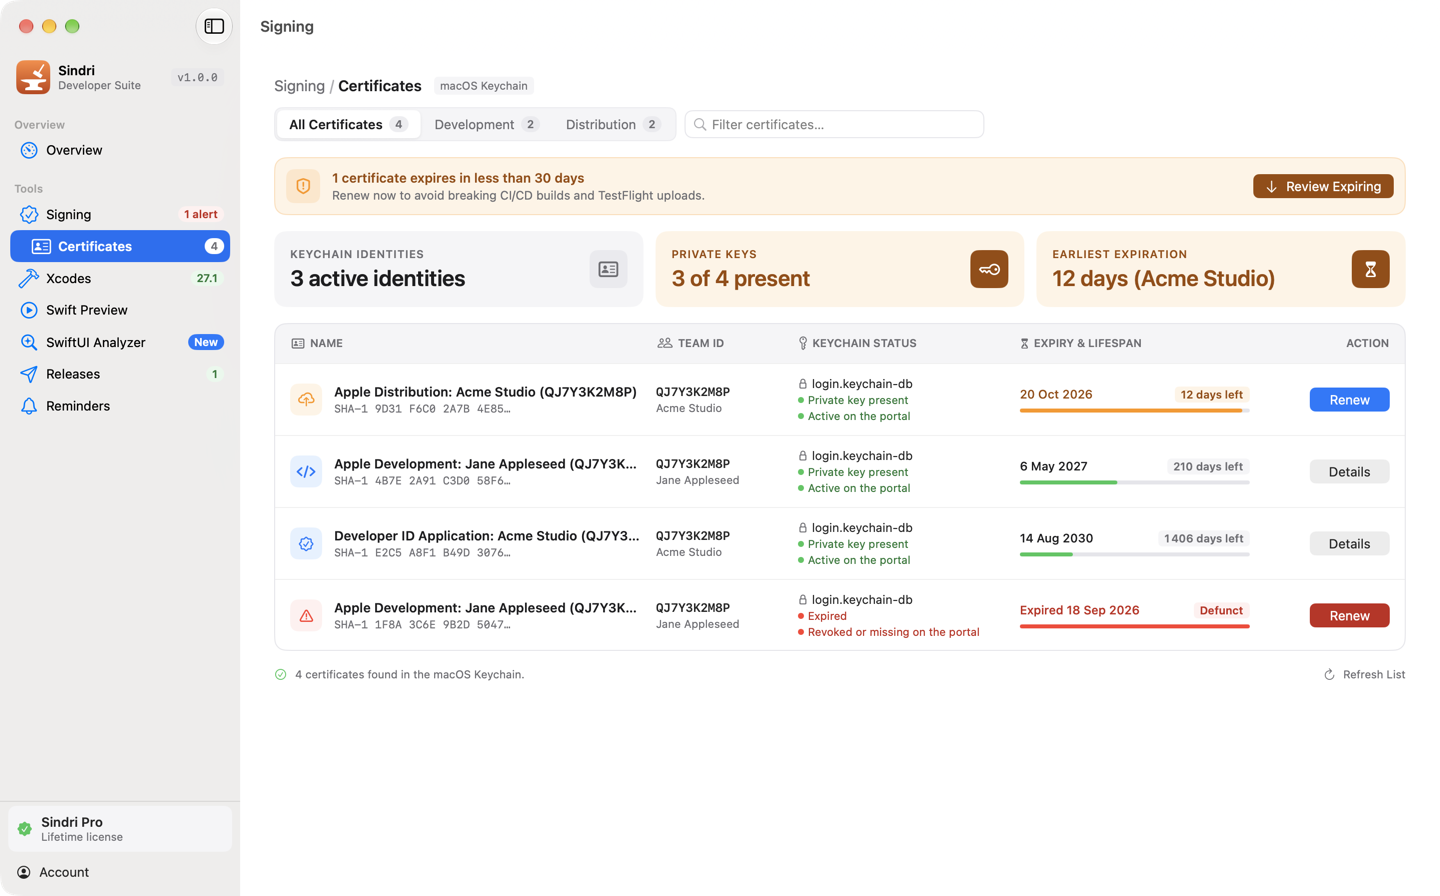Click Refresh List
1440x896 pixels.
(1364, 674)
